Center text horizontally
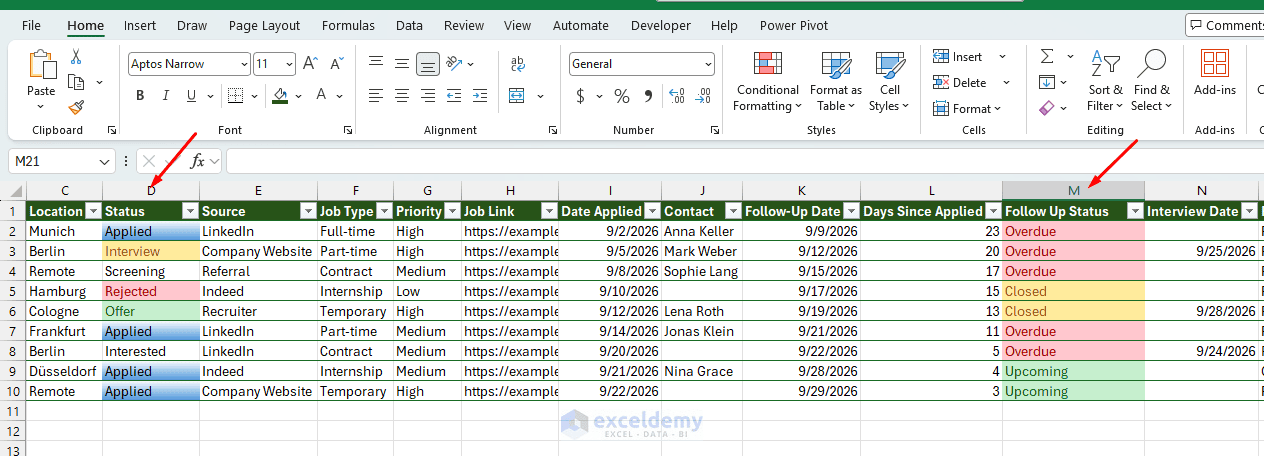Screen dimensions: 1264x456 [x=402, y=96]
